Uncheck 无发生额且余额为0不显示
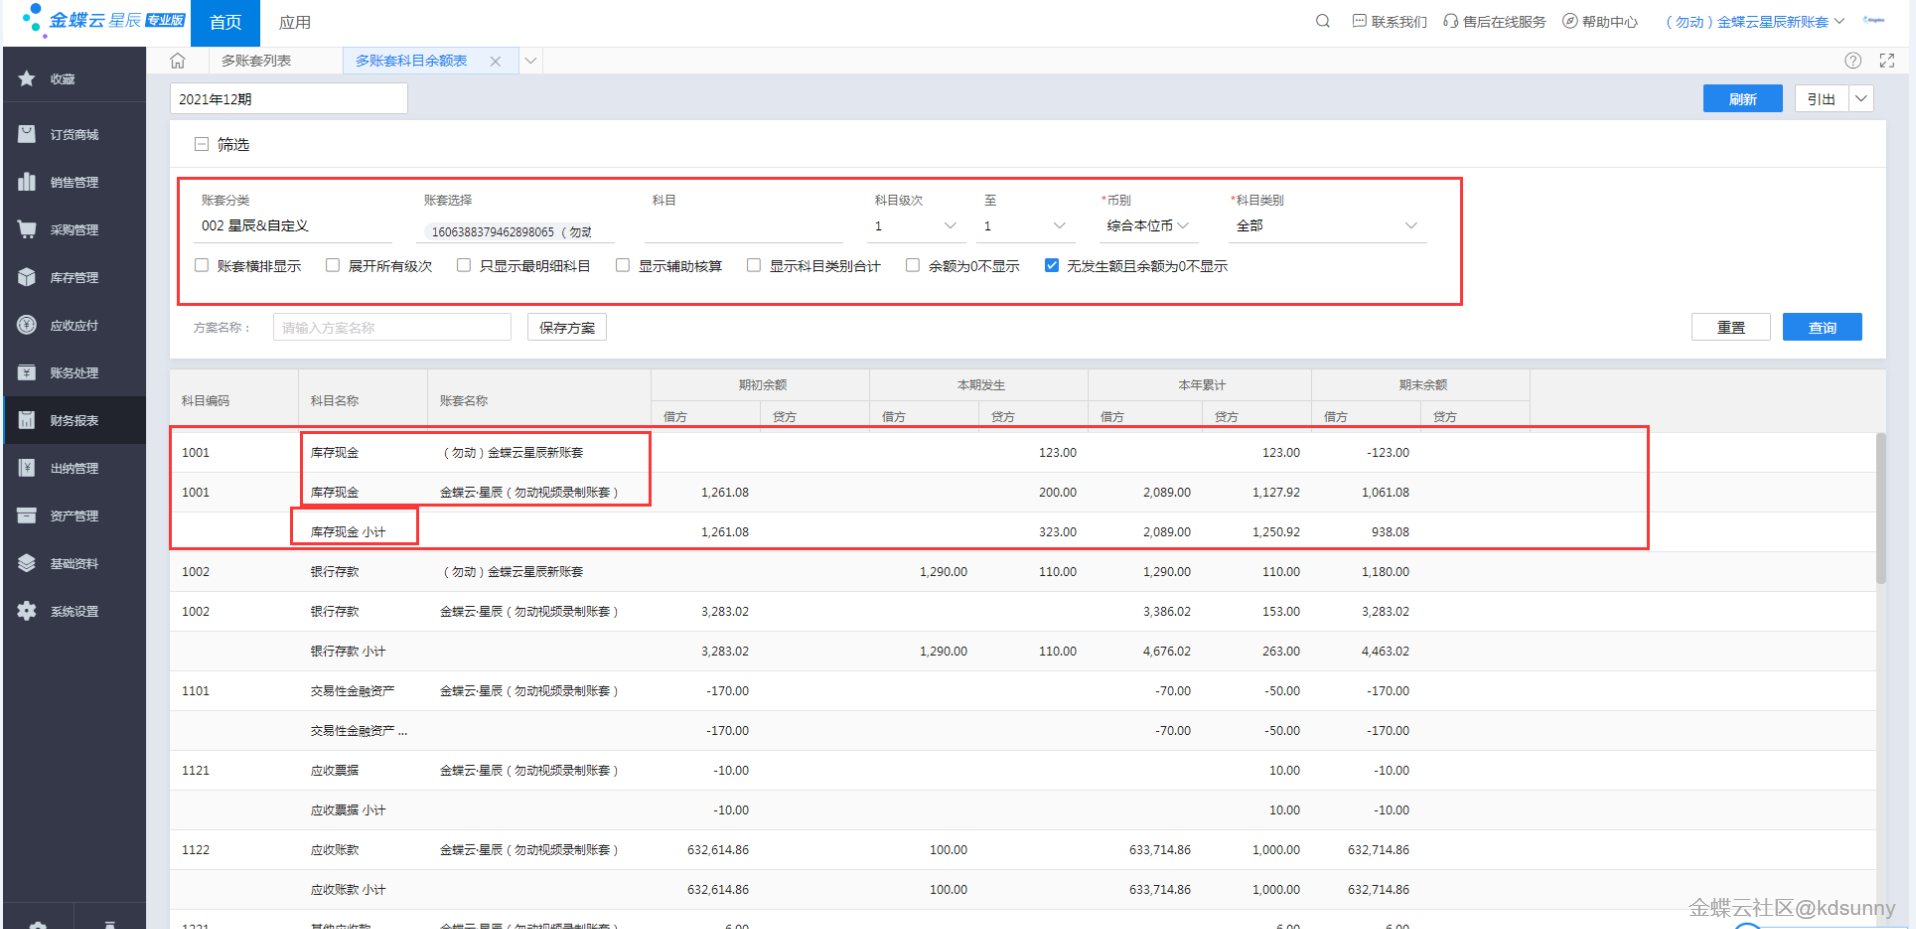 (1052, 266)
